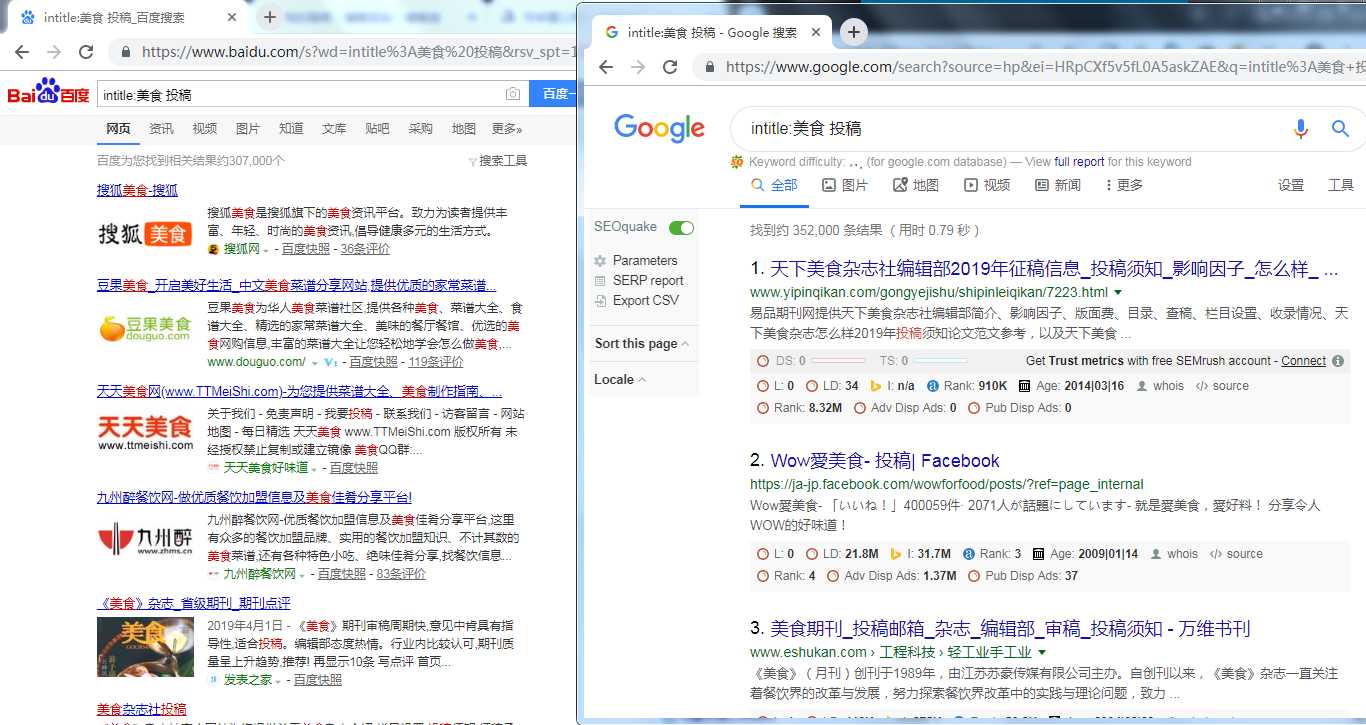This screenshot has width=1366, height=725.
Task: Click the info icon next to Connect
Action: [1338, 361]
